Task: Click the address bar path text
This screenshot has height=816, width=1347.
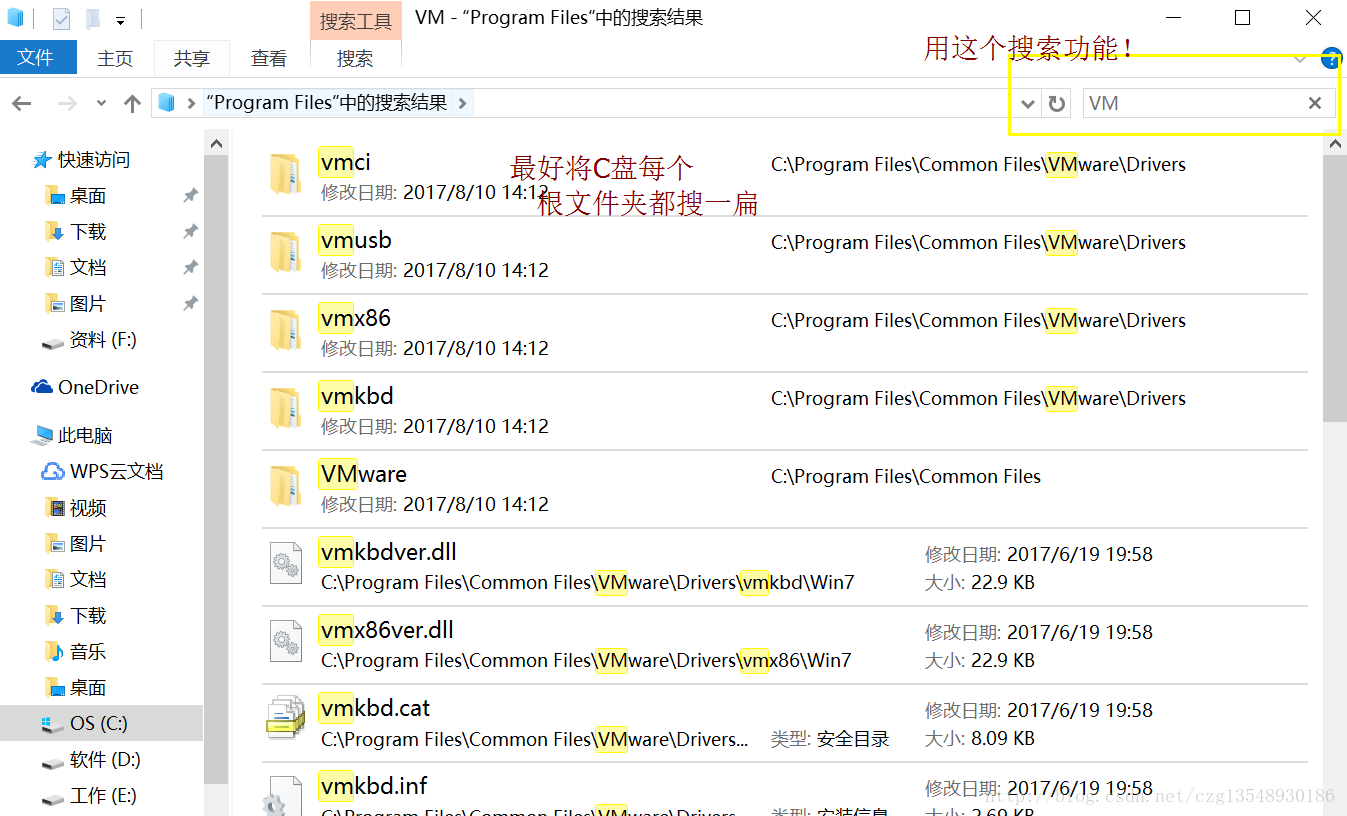Action: coord(327,103)
